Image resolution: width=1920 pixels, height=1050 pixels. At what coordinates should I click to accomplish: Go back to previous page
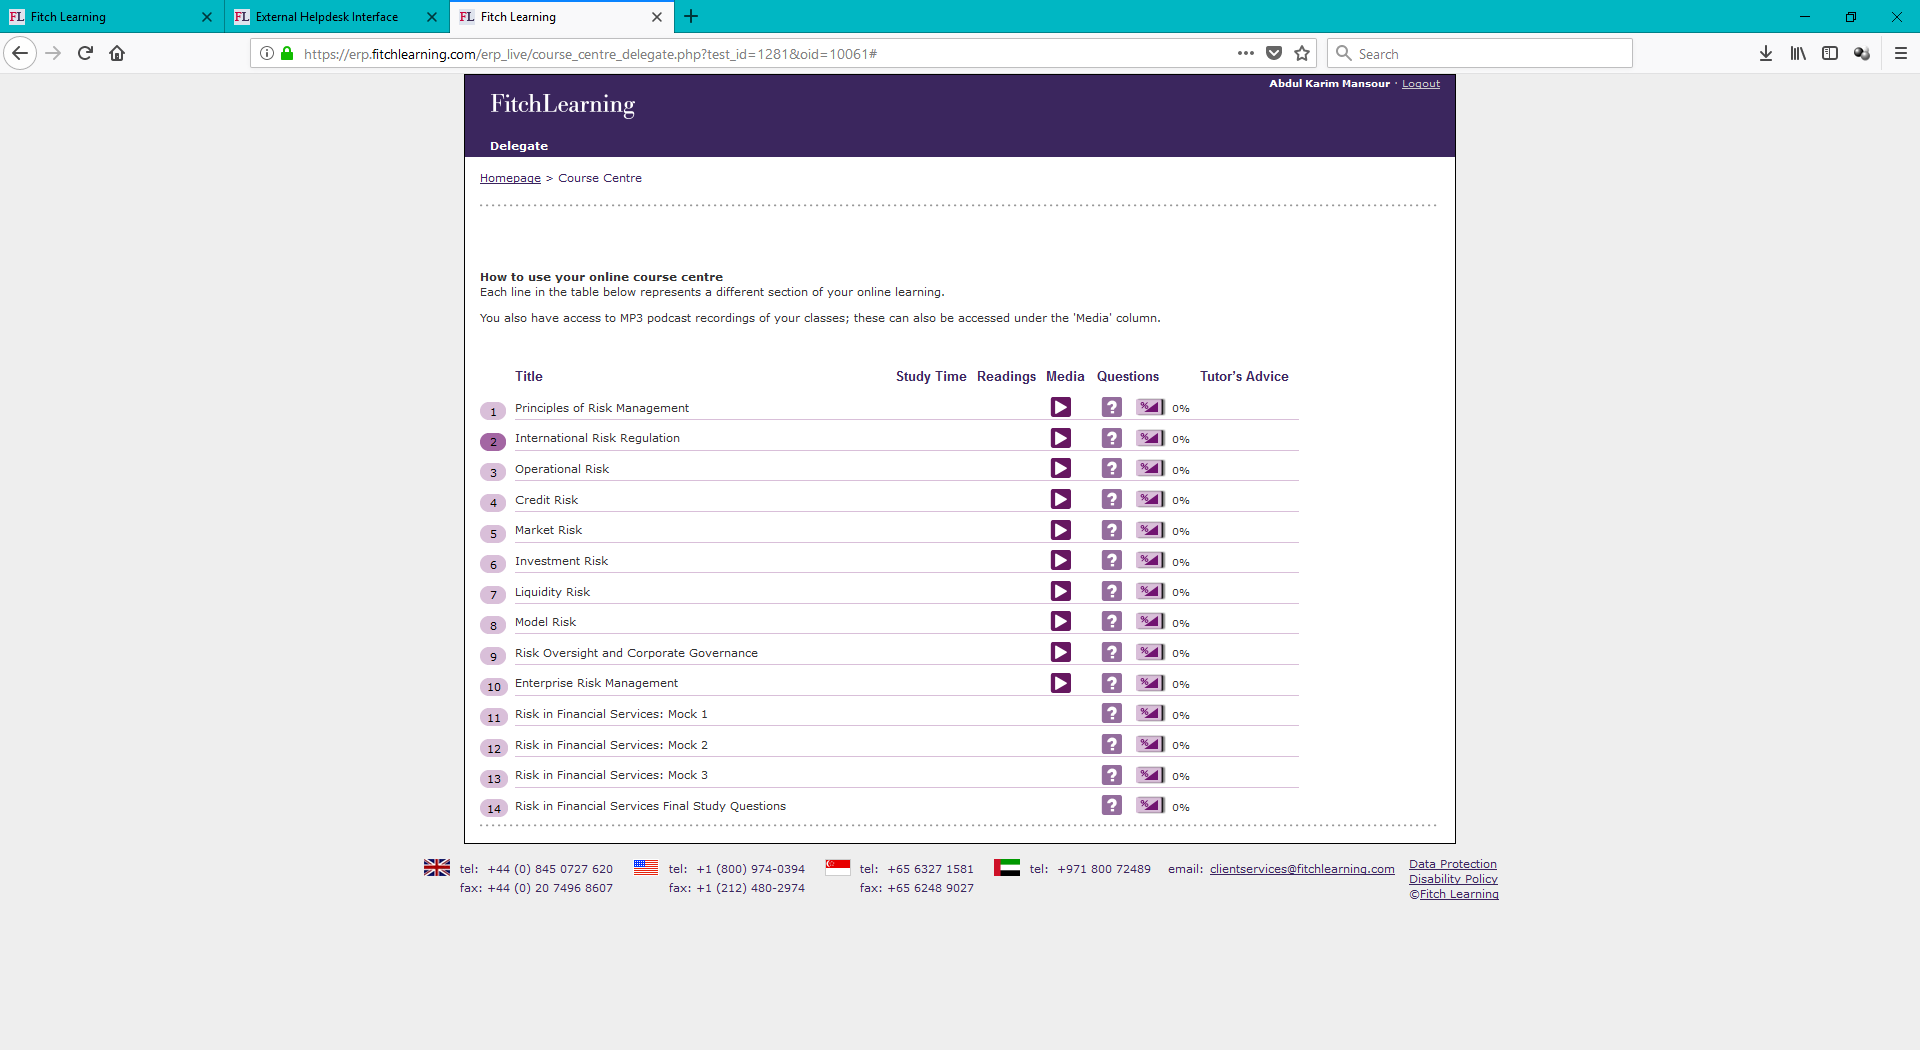pyautogui.click(x=20, y=53)
